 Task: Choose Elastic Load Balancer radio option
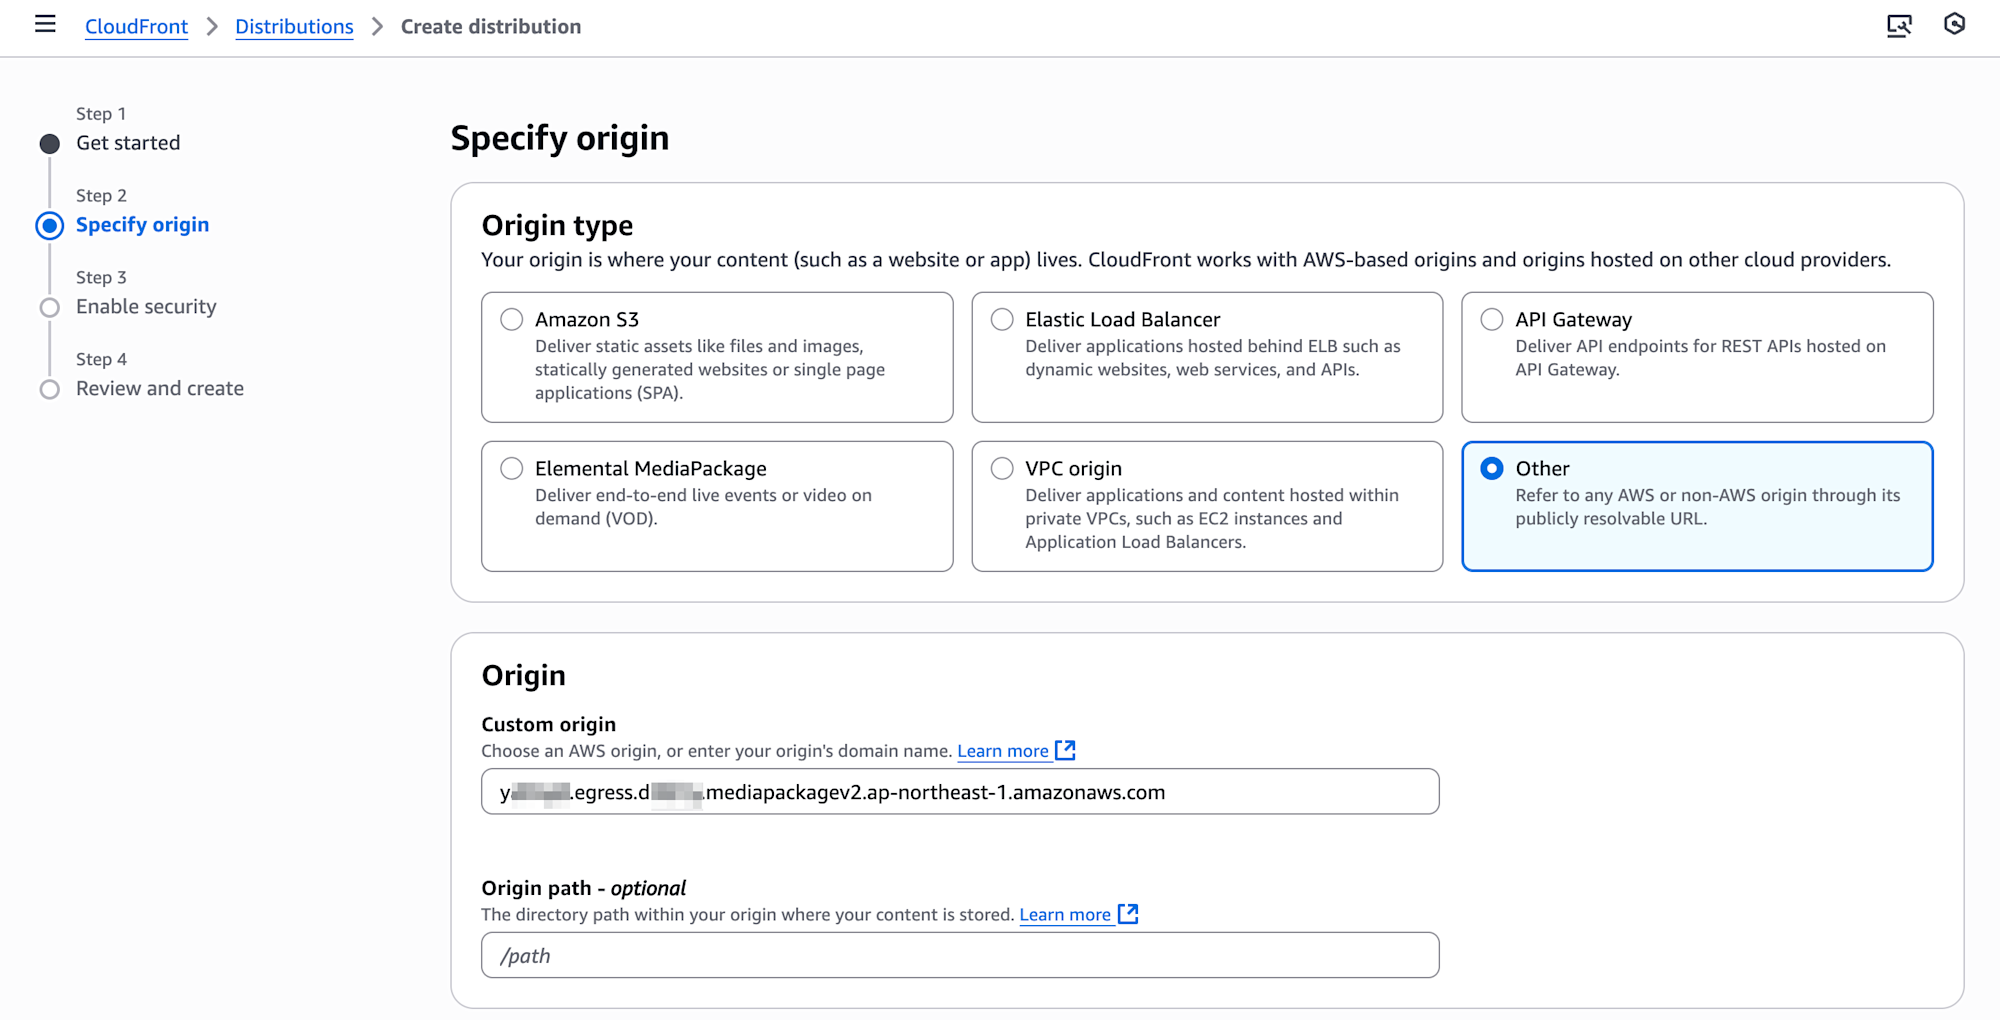pyautogui.click(x=1002, y=320)
